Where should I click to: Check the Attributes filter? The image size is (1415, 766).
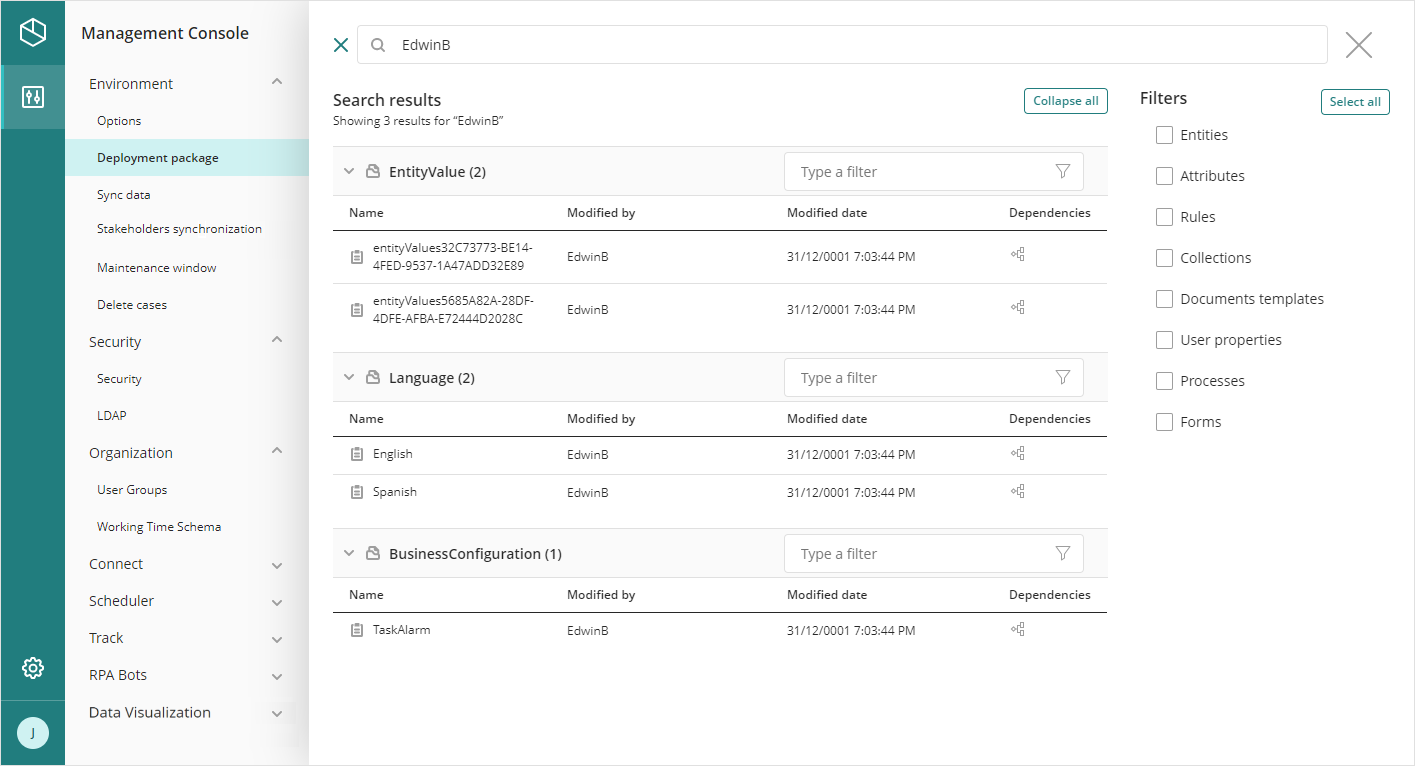pyautogui.click(x=1164, y=176)
